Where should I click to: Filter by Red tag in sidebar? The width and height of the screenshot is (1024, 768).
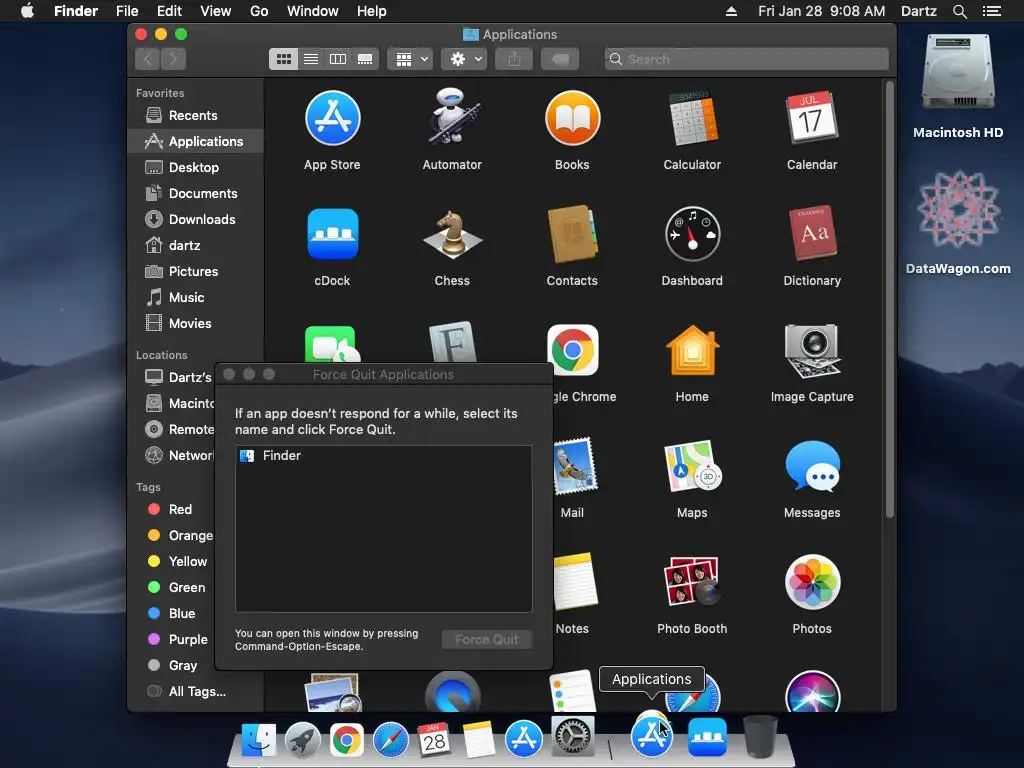point(171,509)
